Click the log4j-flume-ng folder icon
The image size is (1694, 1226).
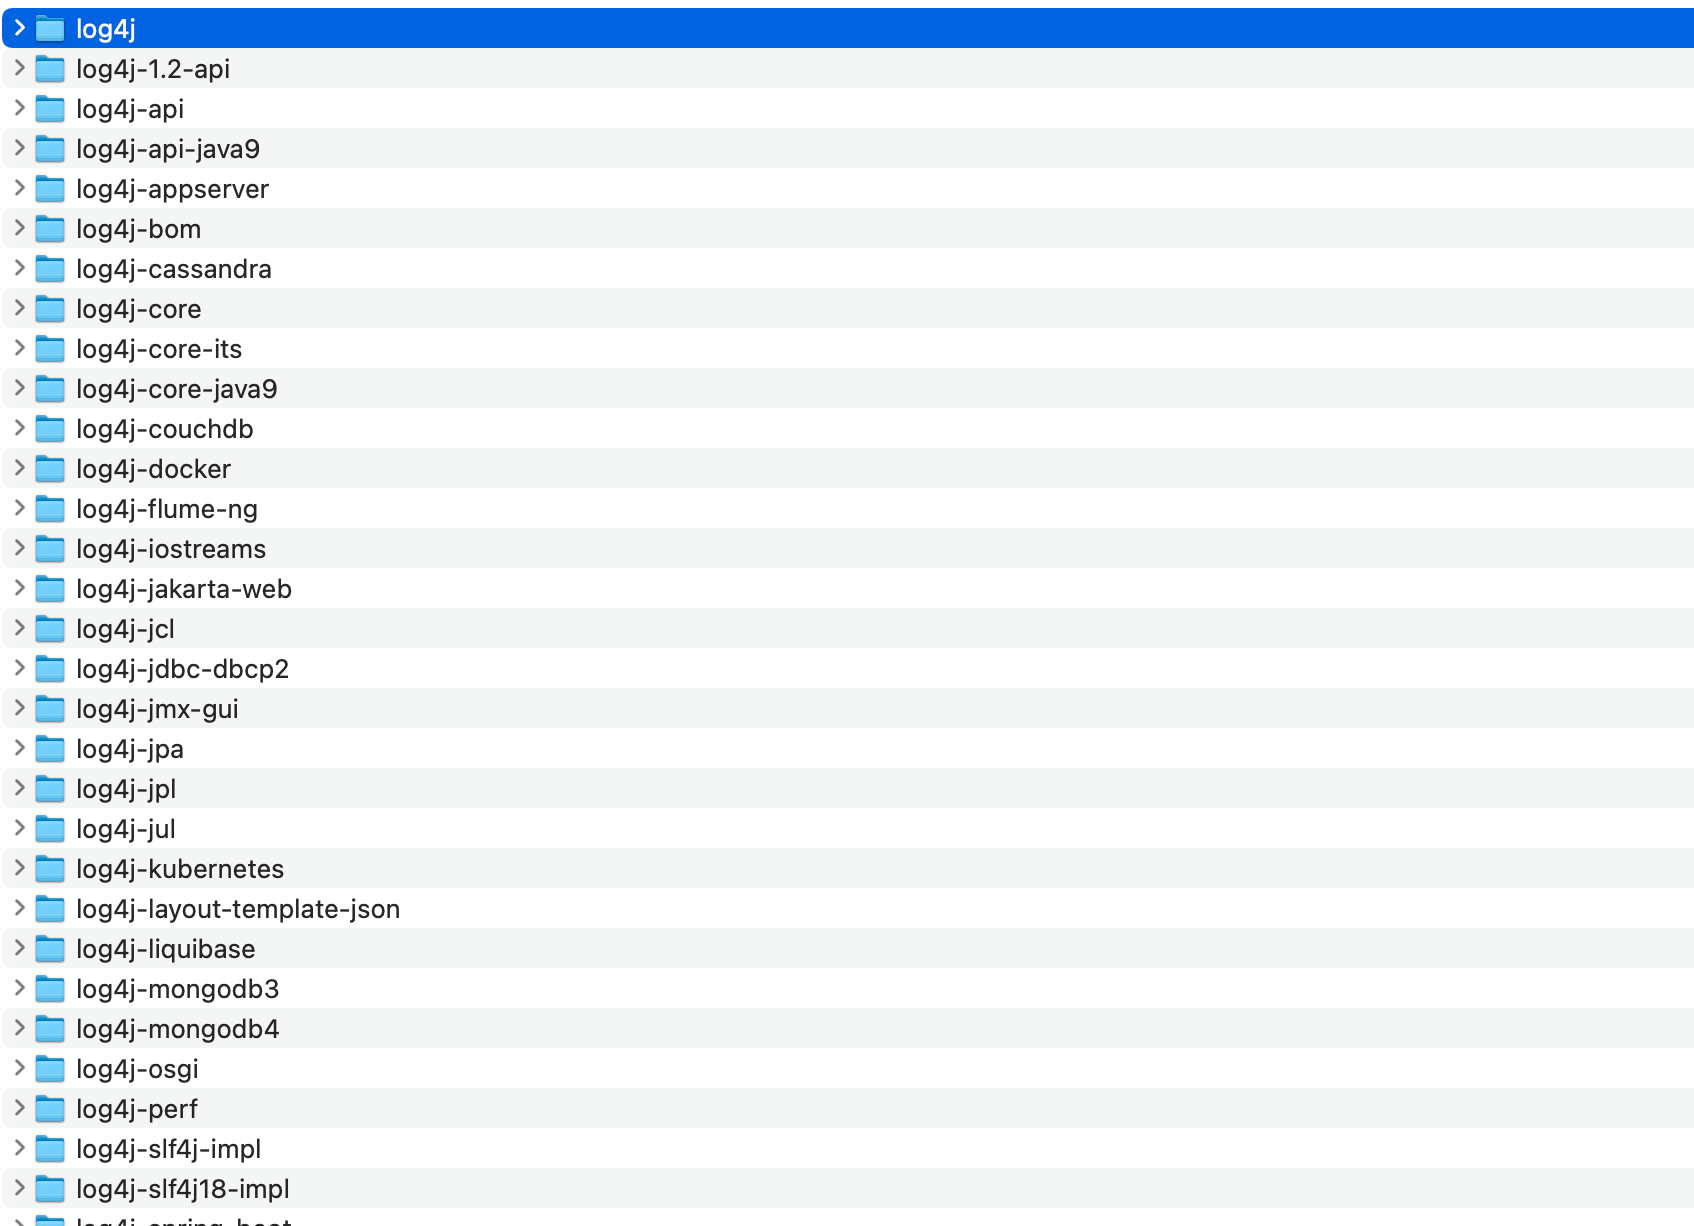(x=50, y=509)
